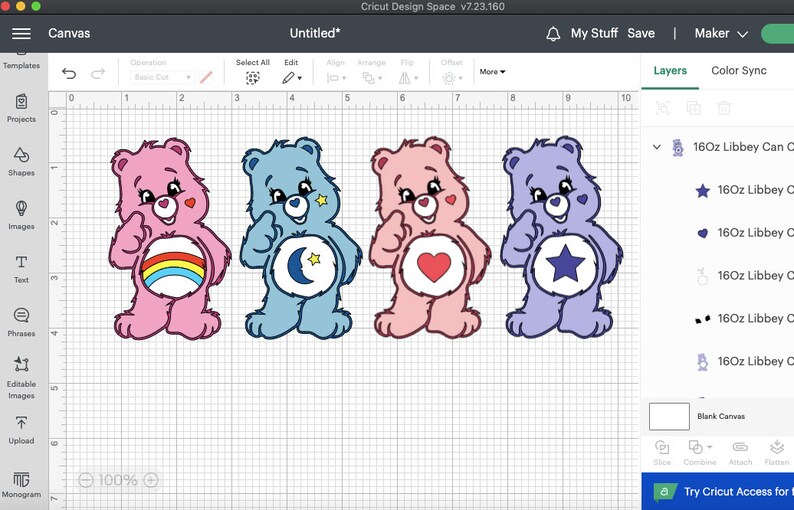This screenshot has width=794, height=510.
Task: Open the Projects panel
Action: (x=21, y=108)
